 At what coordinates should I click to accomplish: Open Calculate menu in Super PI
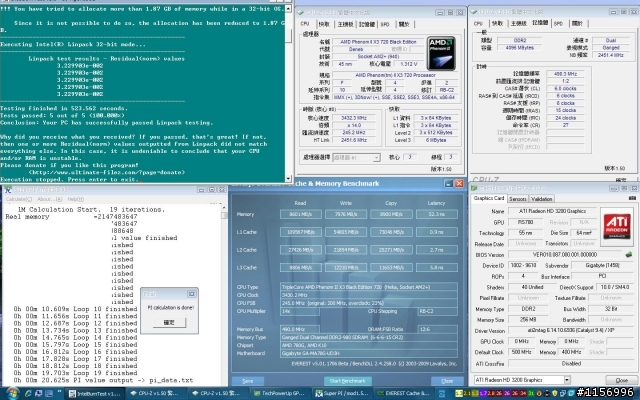(19, 199)
